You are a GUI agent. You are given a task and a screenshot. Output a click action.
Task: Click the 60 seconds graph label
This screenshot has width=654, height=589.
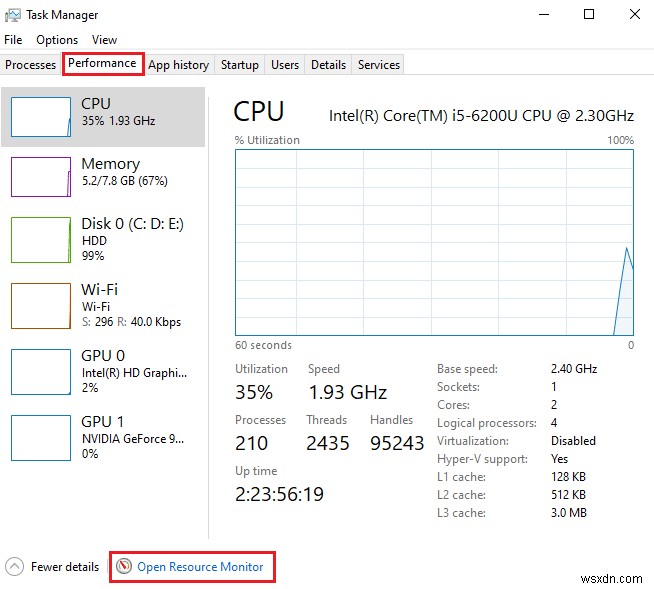click(263, 345)
